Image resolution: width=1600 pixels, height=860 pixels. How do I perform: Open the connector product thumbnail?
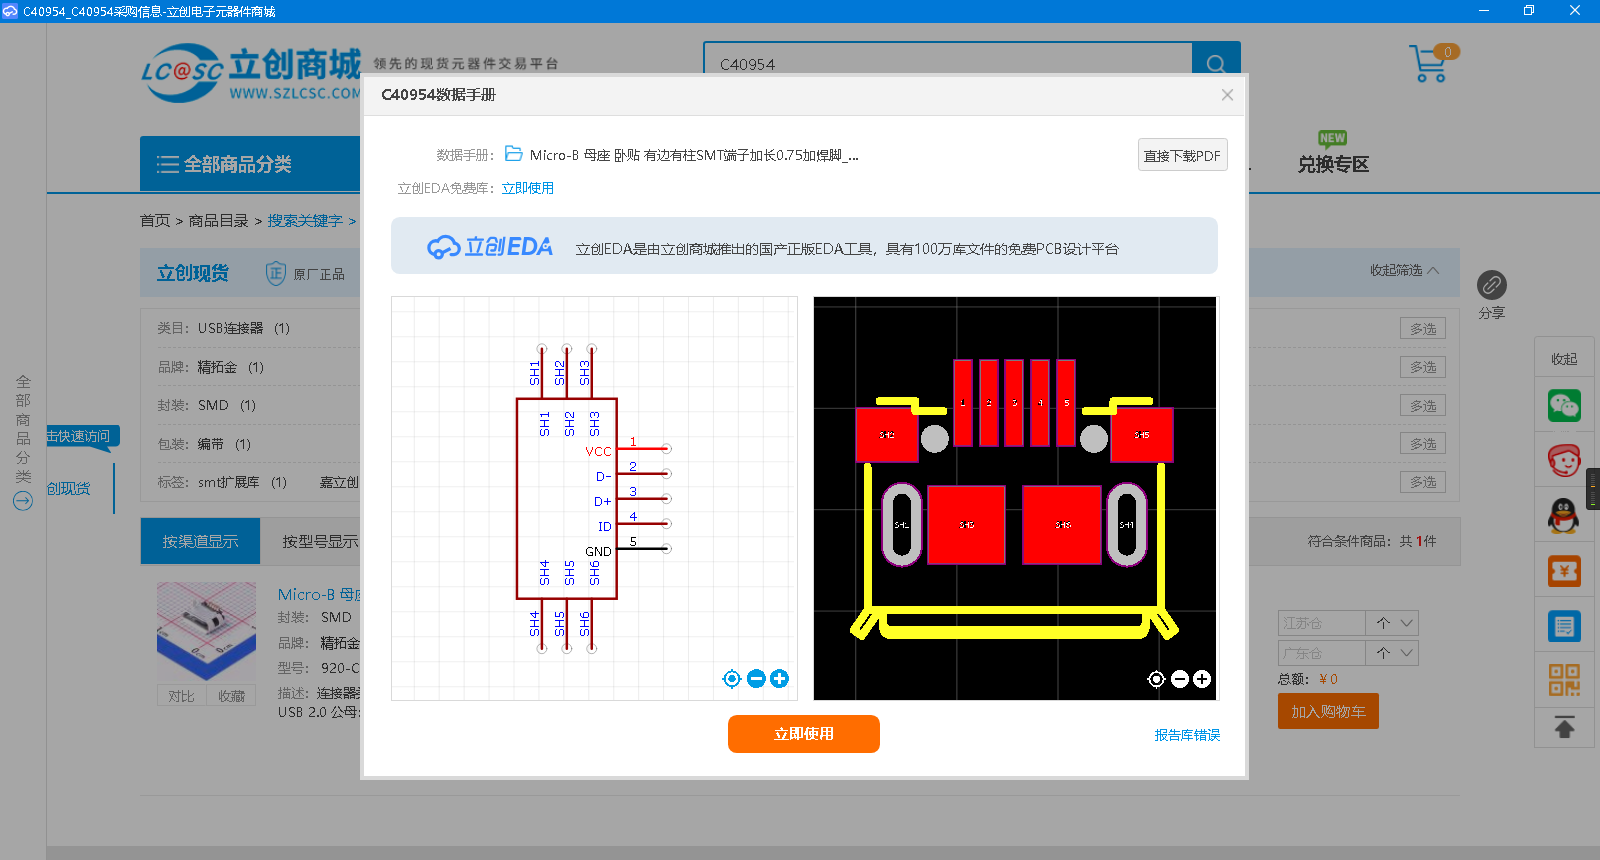(x=206, y=632)
